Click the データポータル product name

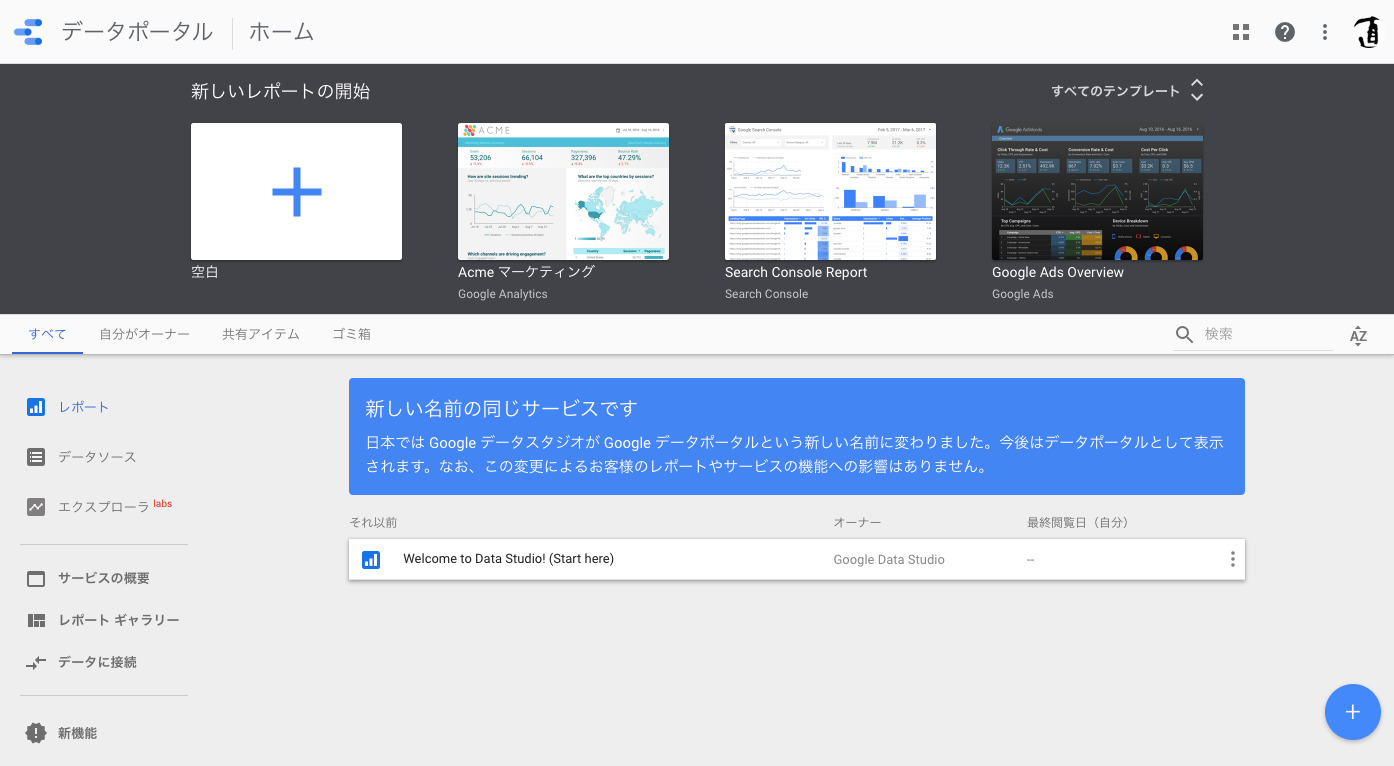(x=137, y=32)
